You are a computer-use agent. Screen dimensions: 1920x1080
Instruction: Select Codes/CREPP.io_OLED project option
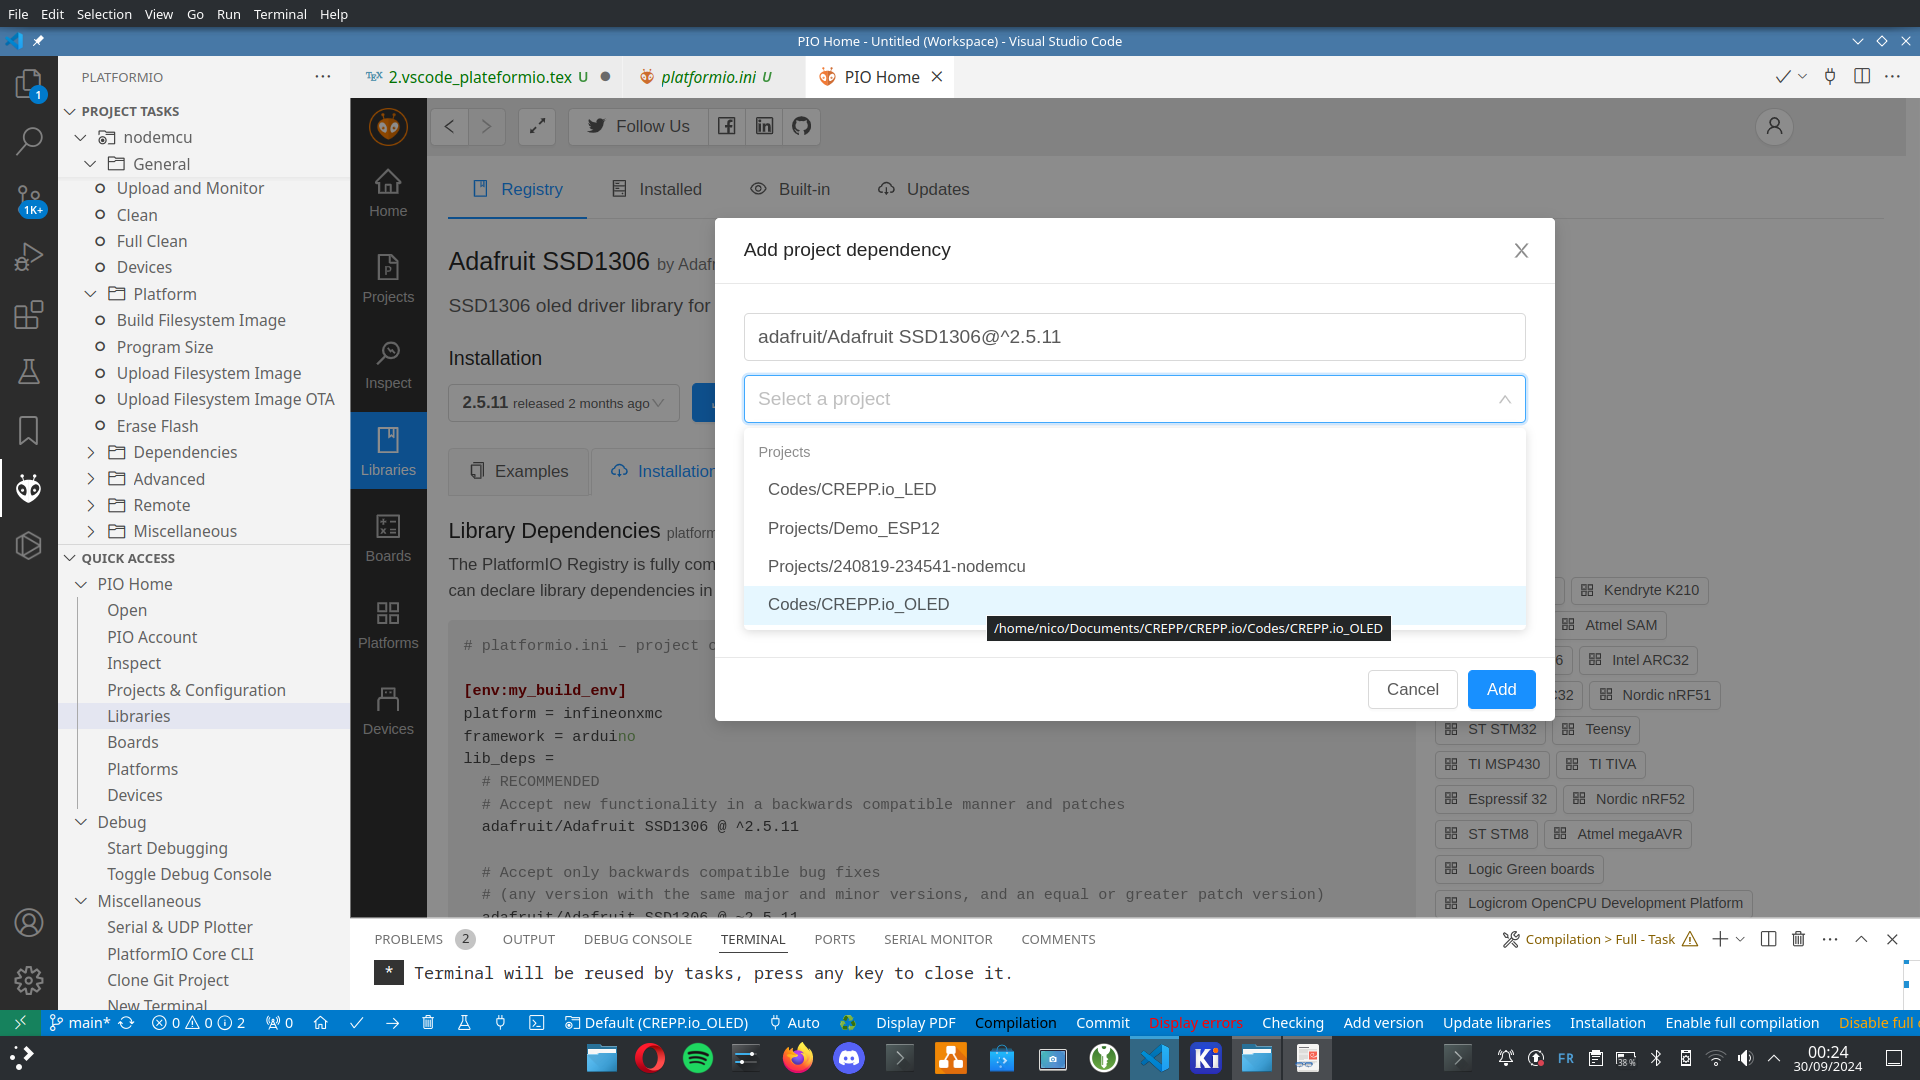tap(1134, 604)
